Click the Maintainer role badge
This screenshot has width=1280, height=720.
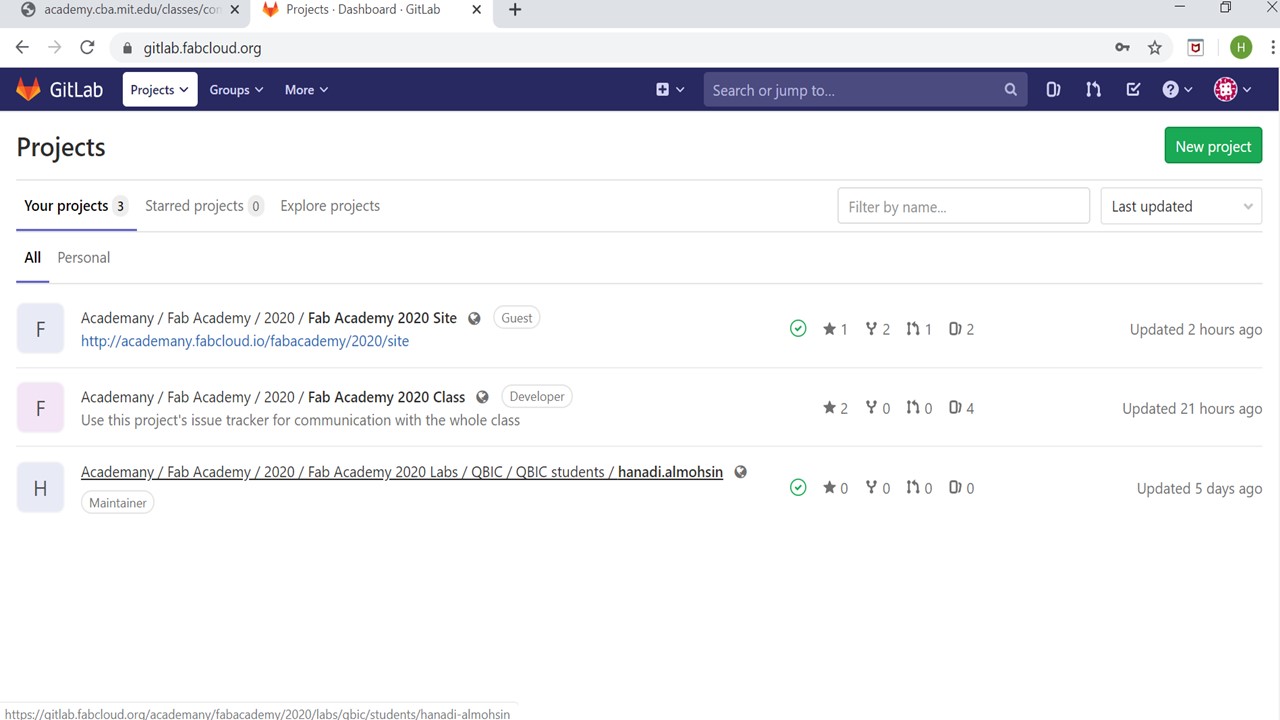tap(118, 503)
